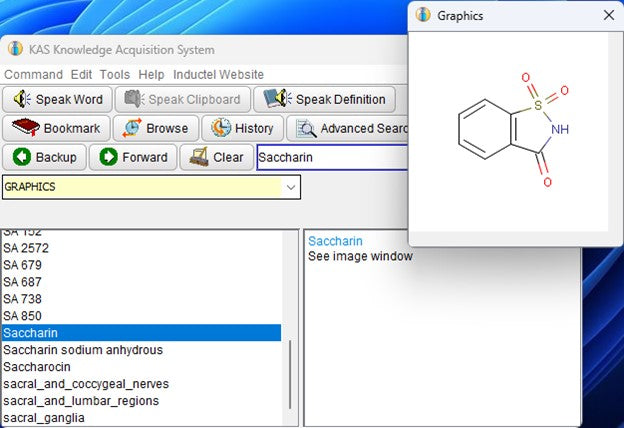Open the Tools menu

(x=115, y=74)
